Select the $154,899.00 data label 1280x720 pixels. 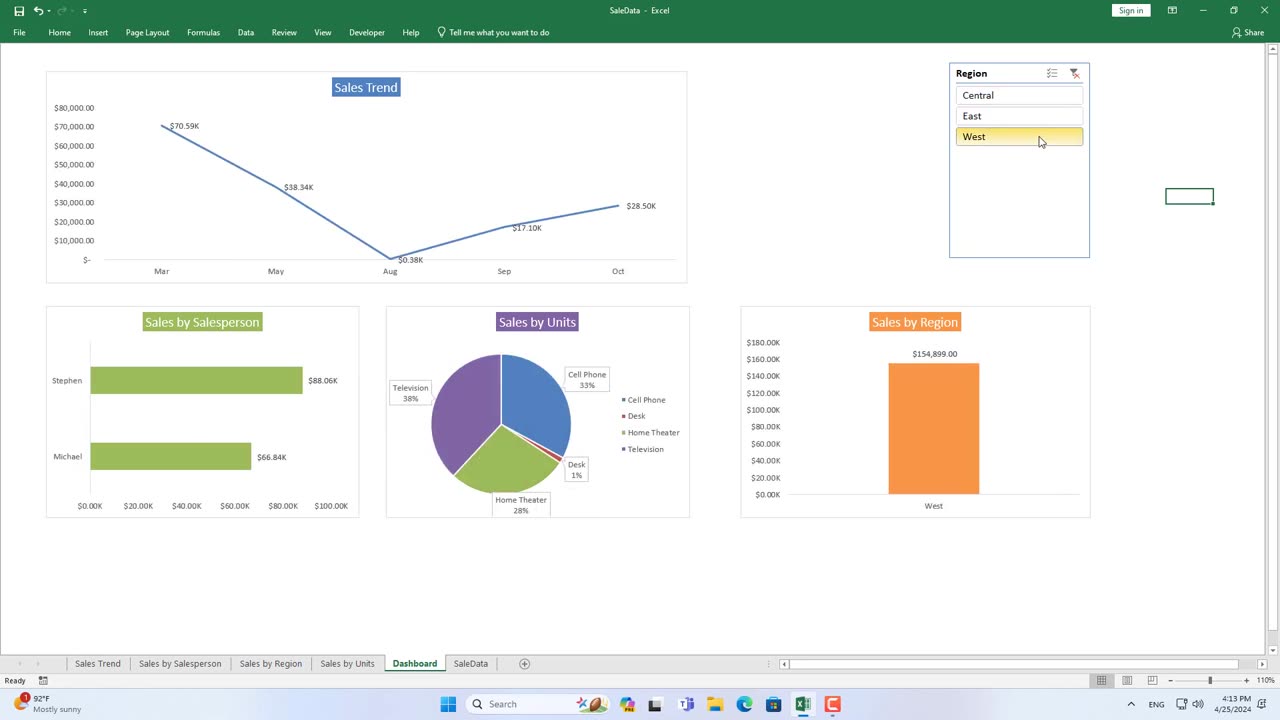[x=934, y=354]
